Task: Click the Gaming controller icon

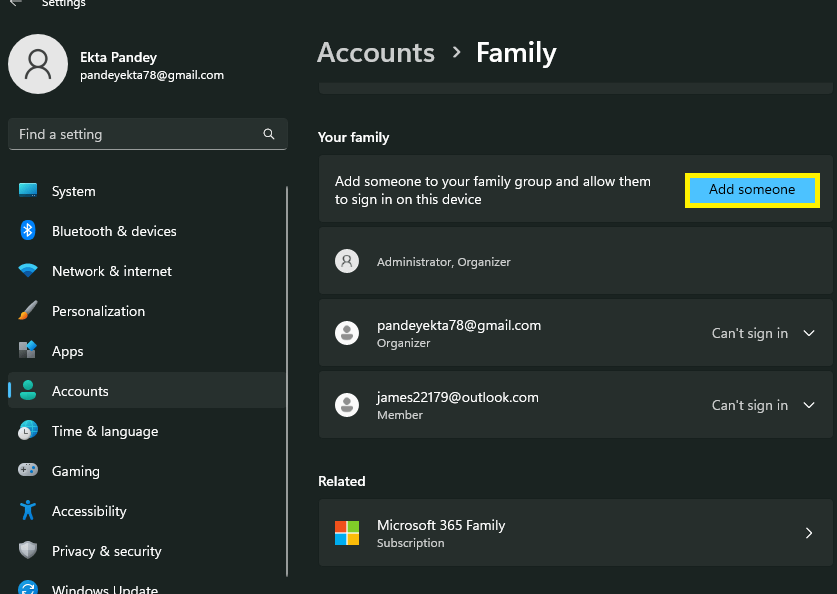Action: [28, 471]
